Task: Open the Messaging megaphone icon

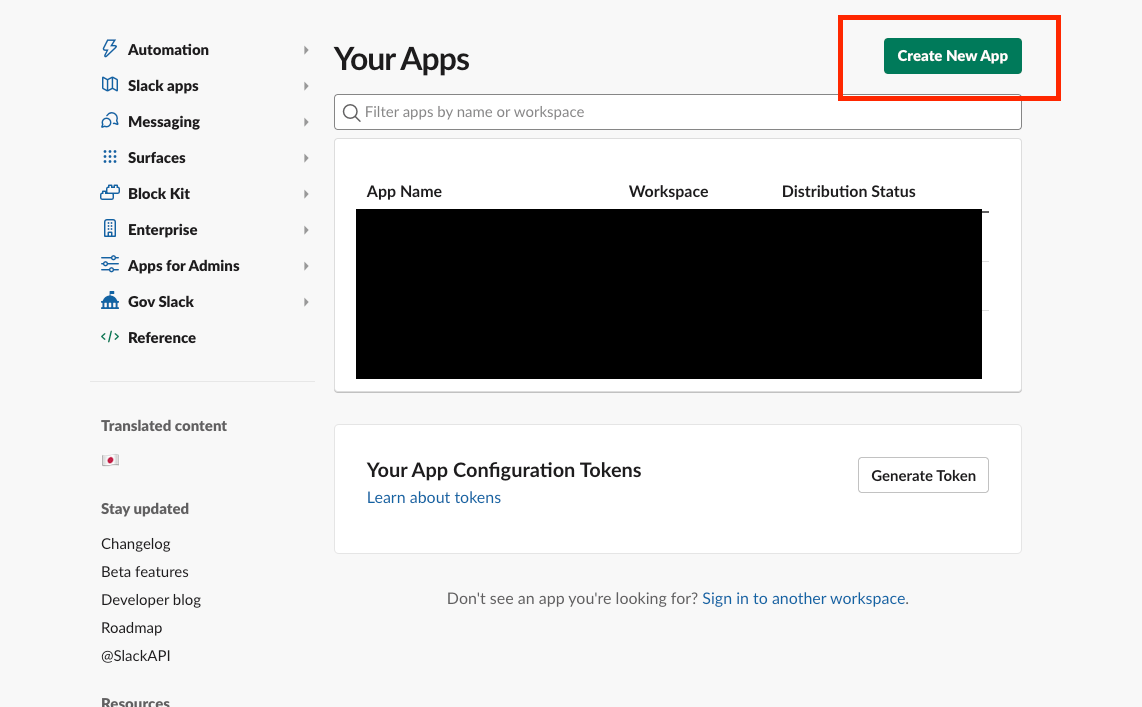Action: coord(109,121)
